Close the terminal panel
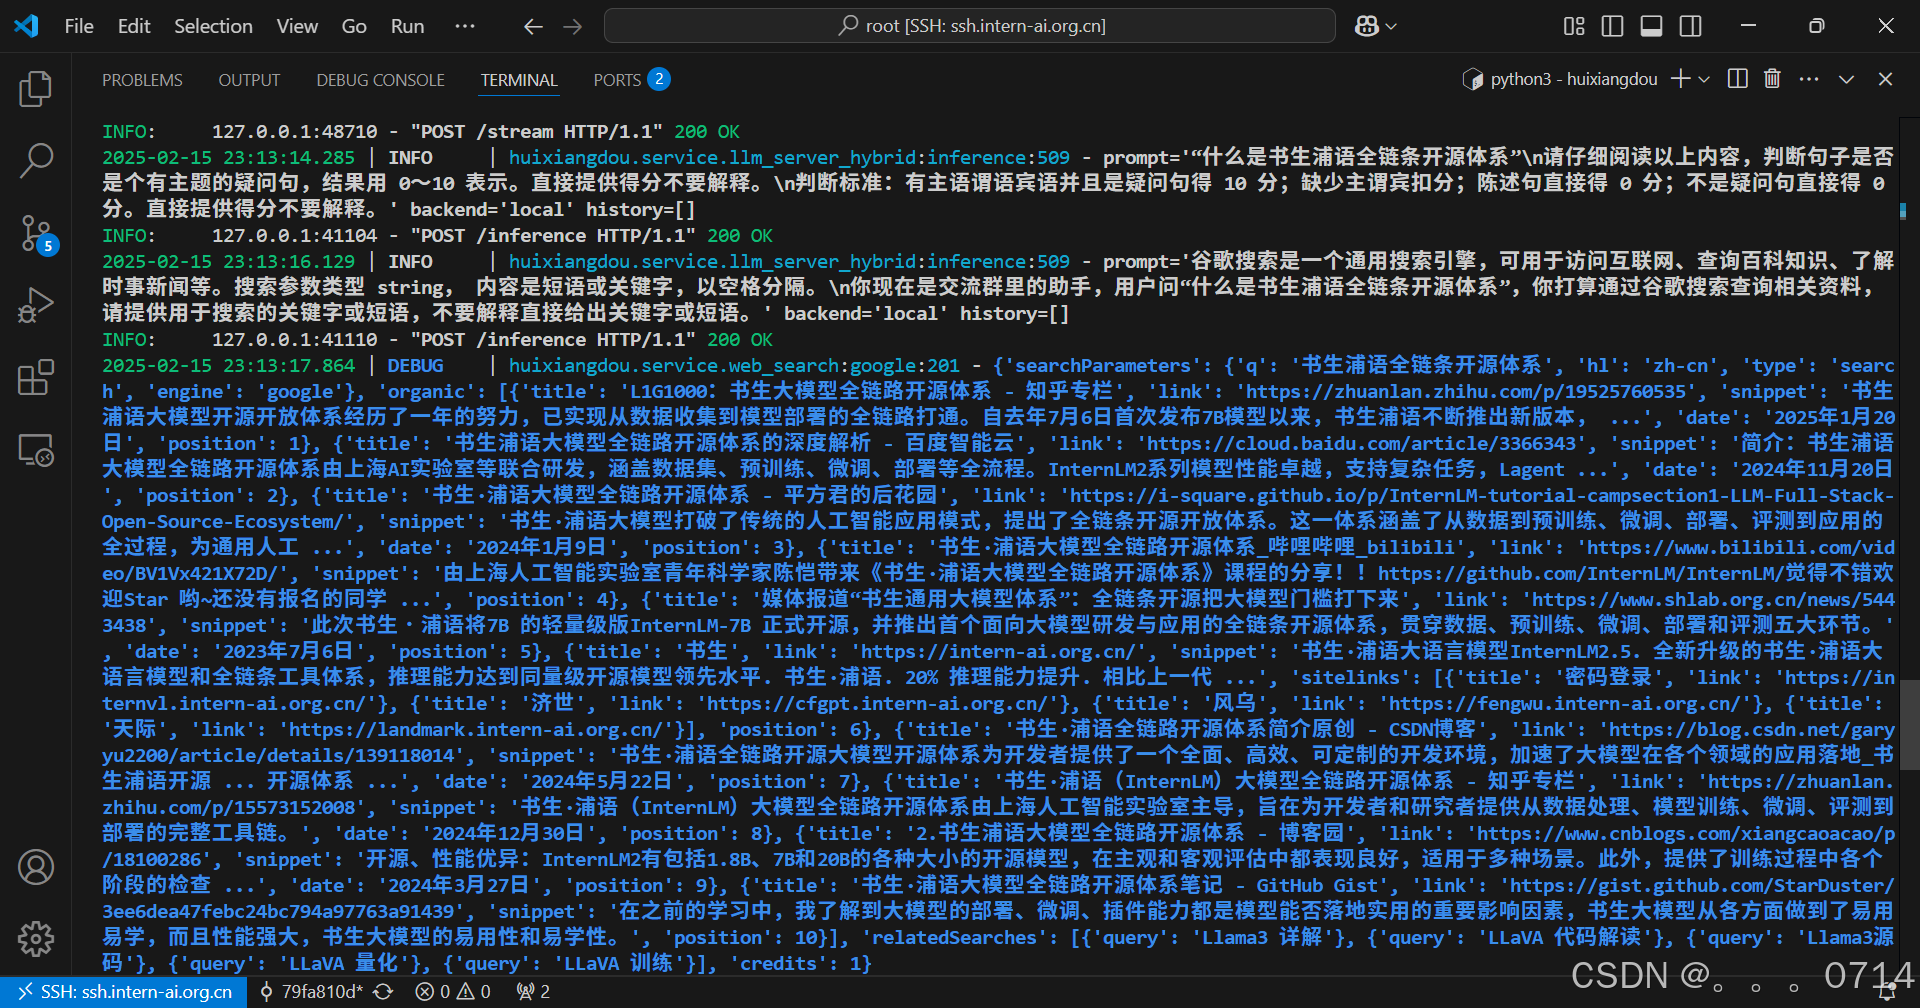1920x1008 pixels. pos(1885,79)
